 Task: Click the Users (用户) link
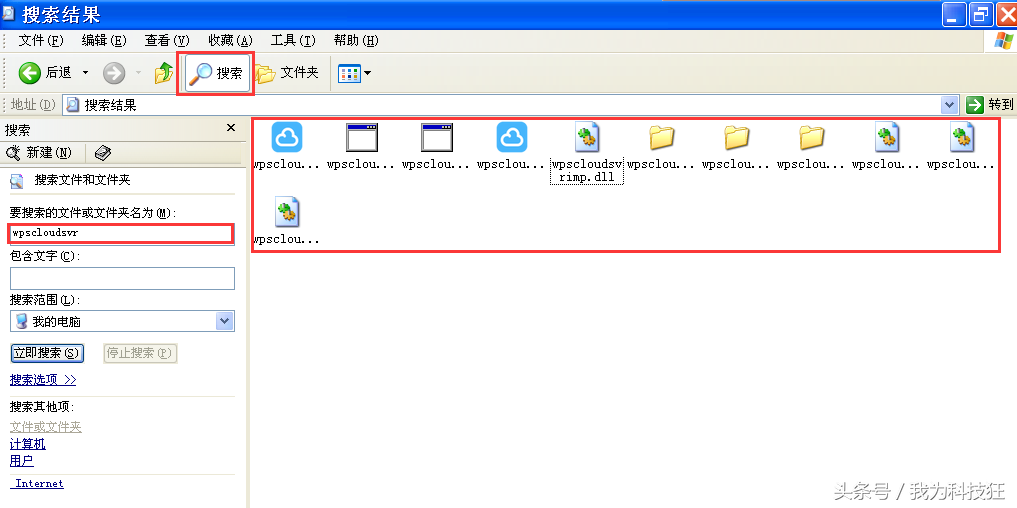[x=22, y=461]
